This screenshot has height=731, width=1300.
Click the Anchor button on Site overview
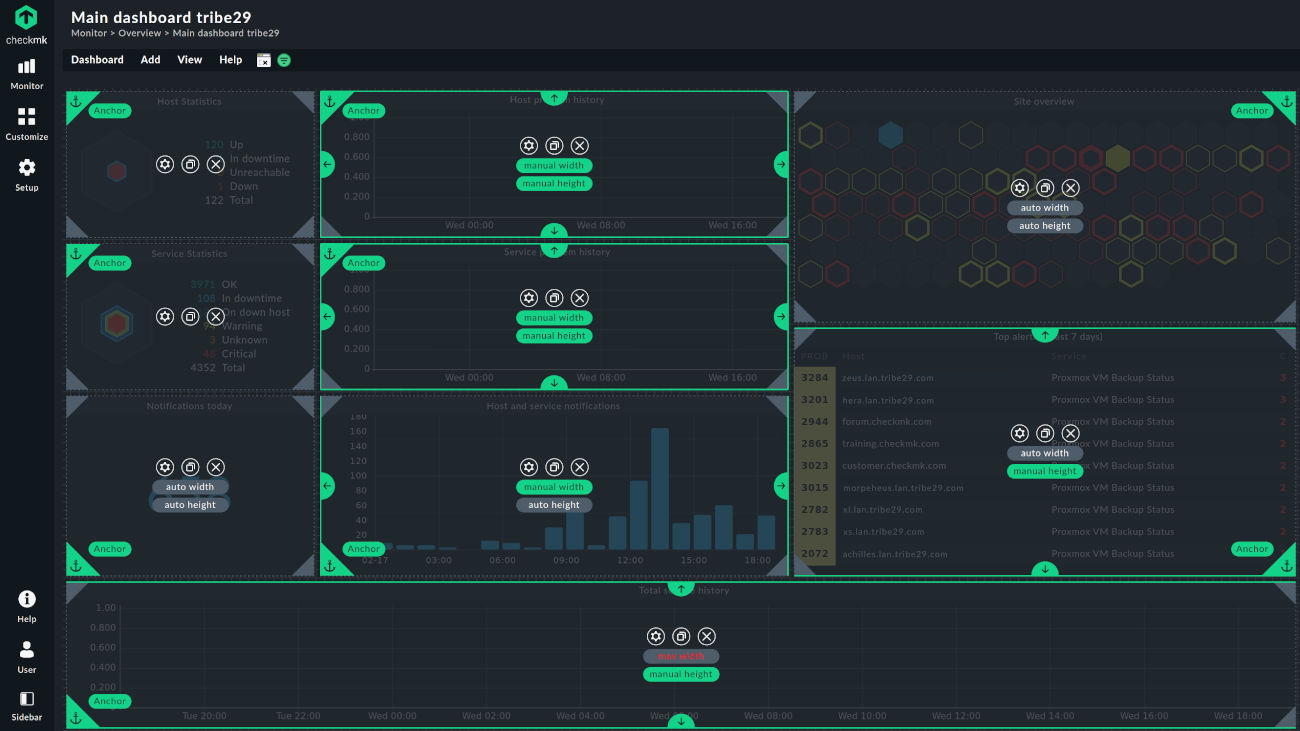click(x=1252, y=111)
